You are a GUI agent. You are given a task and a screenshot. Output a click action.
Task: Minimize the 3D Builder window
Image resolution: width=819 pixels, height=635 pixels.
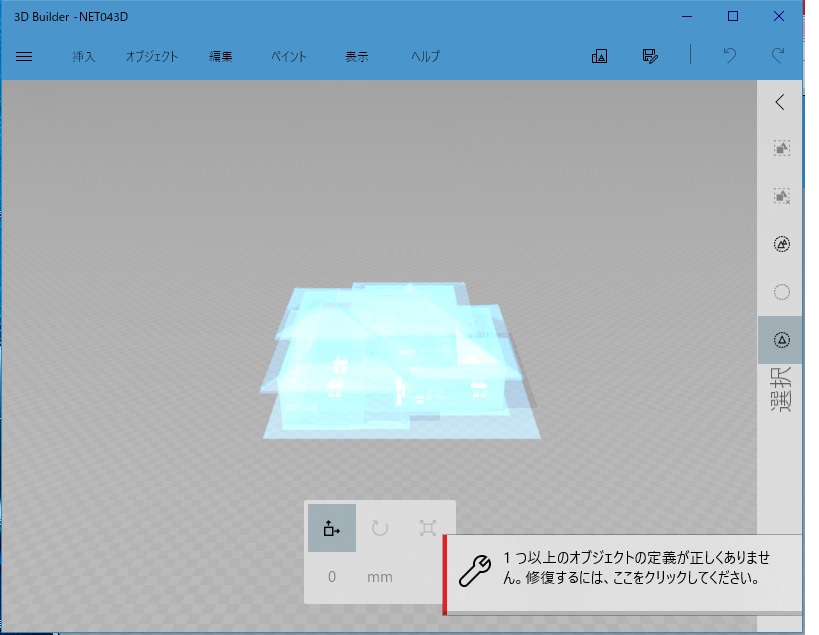[x=687, y=17]
